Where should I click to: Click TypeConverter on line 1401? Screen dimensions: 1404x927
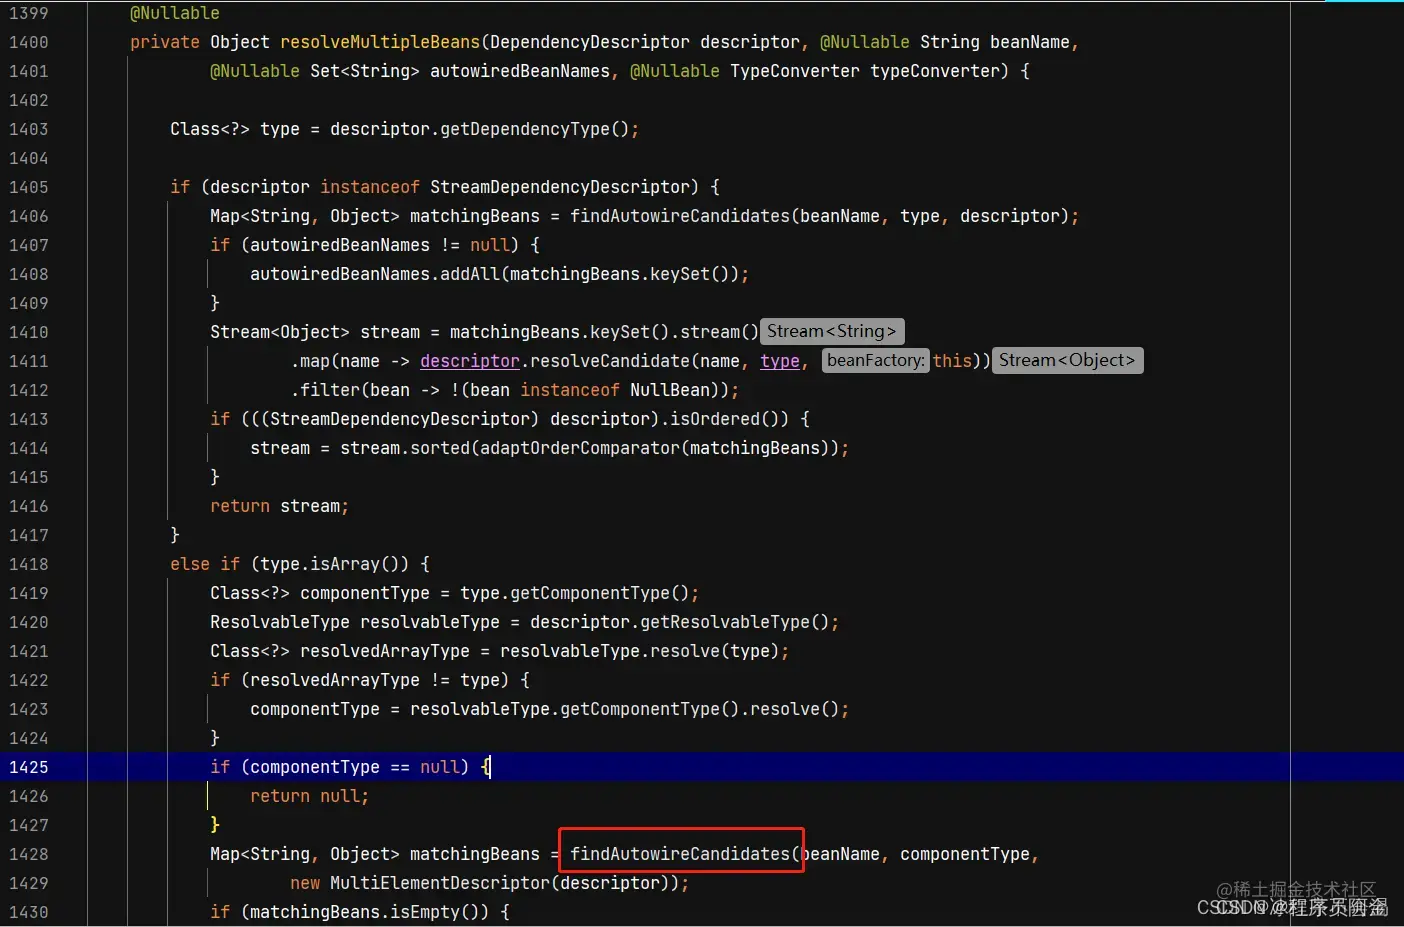pos(795,71)
